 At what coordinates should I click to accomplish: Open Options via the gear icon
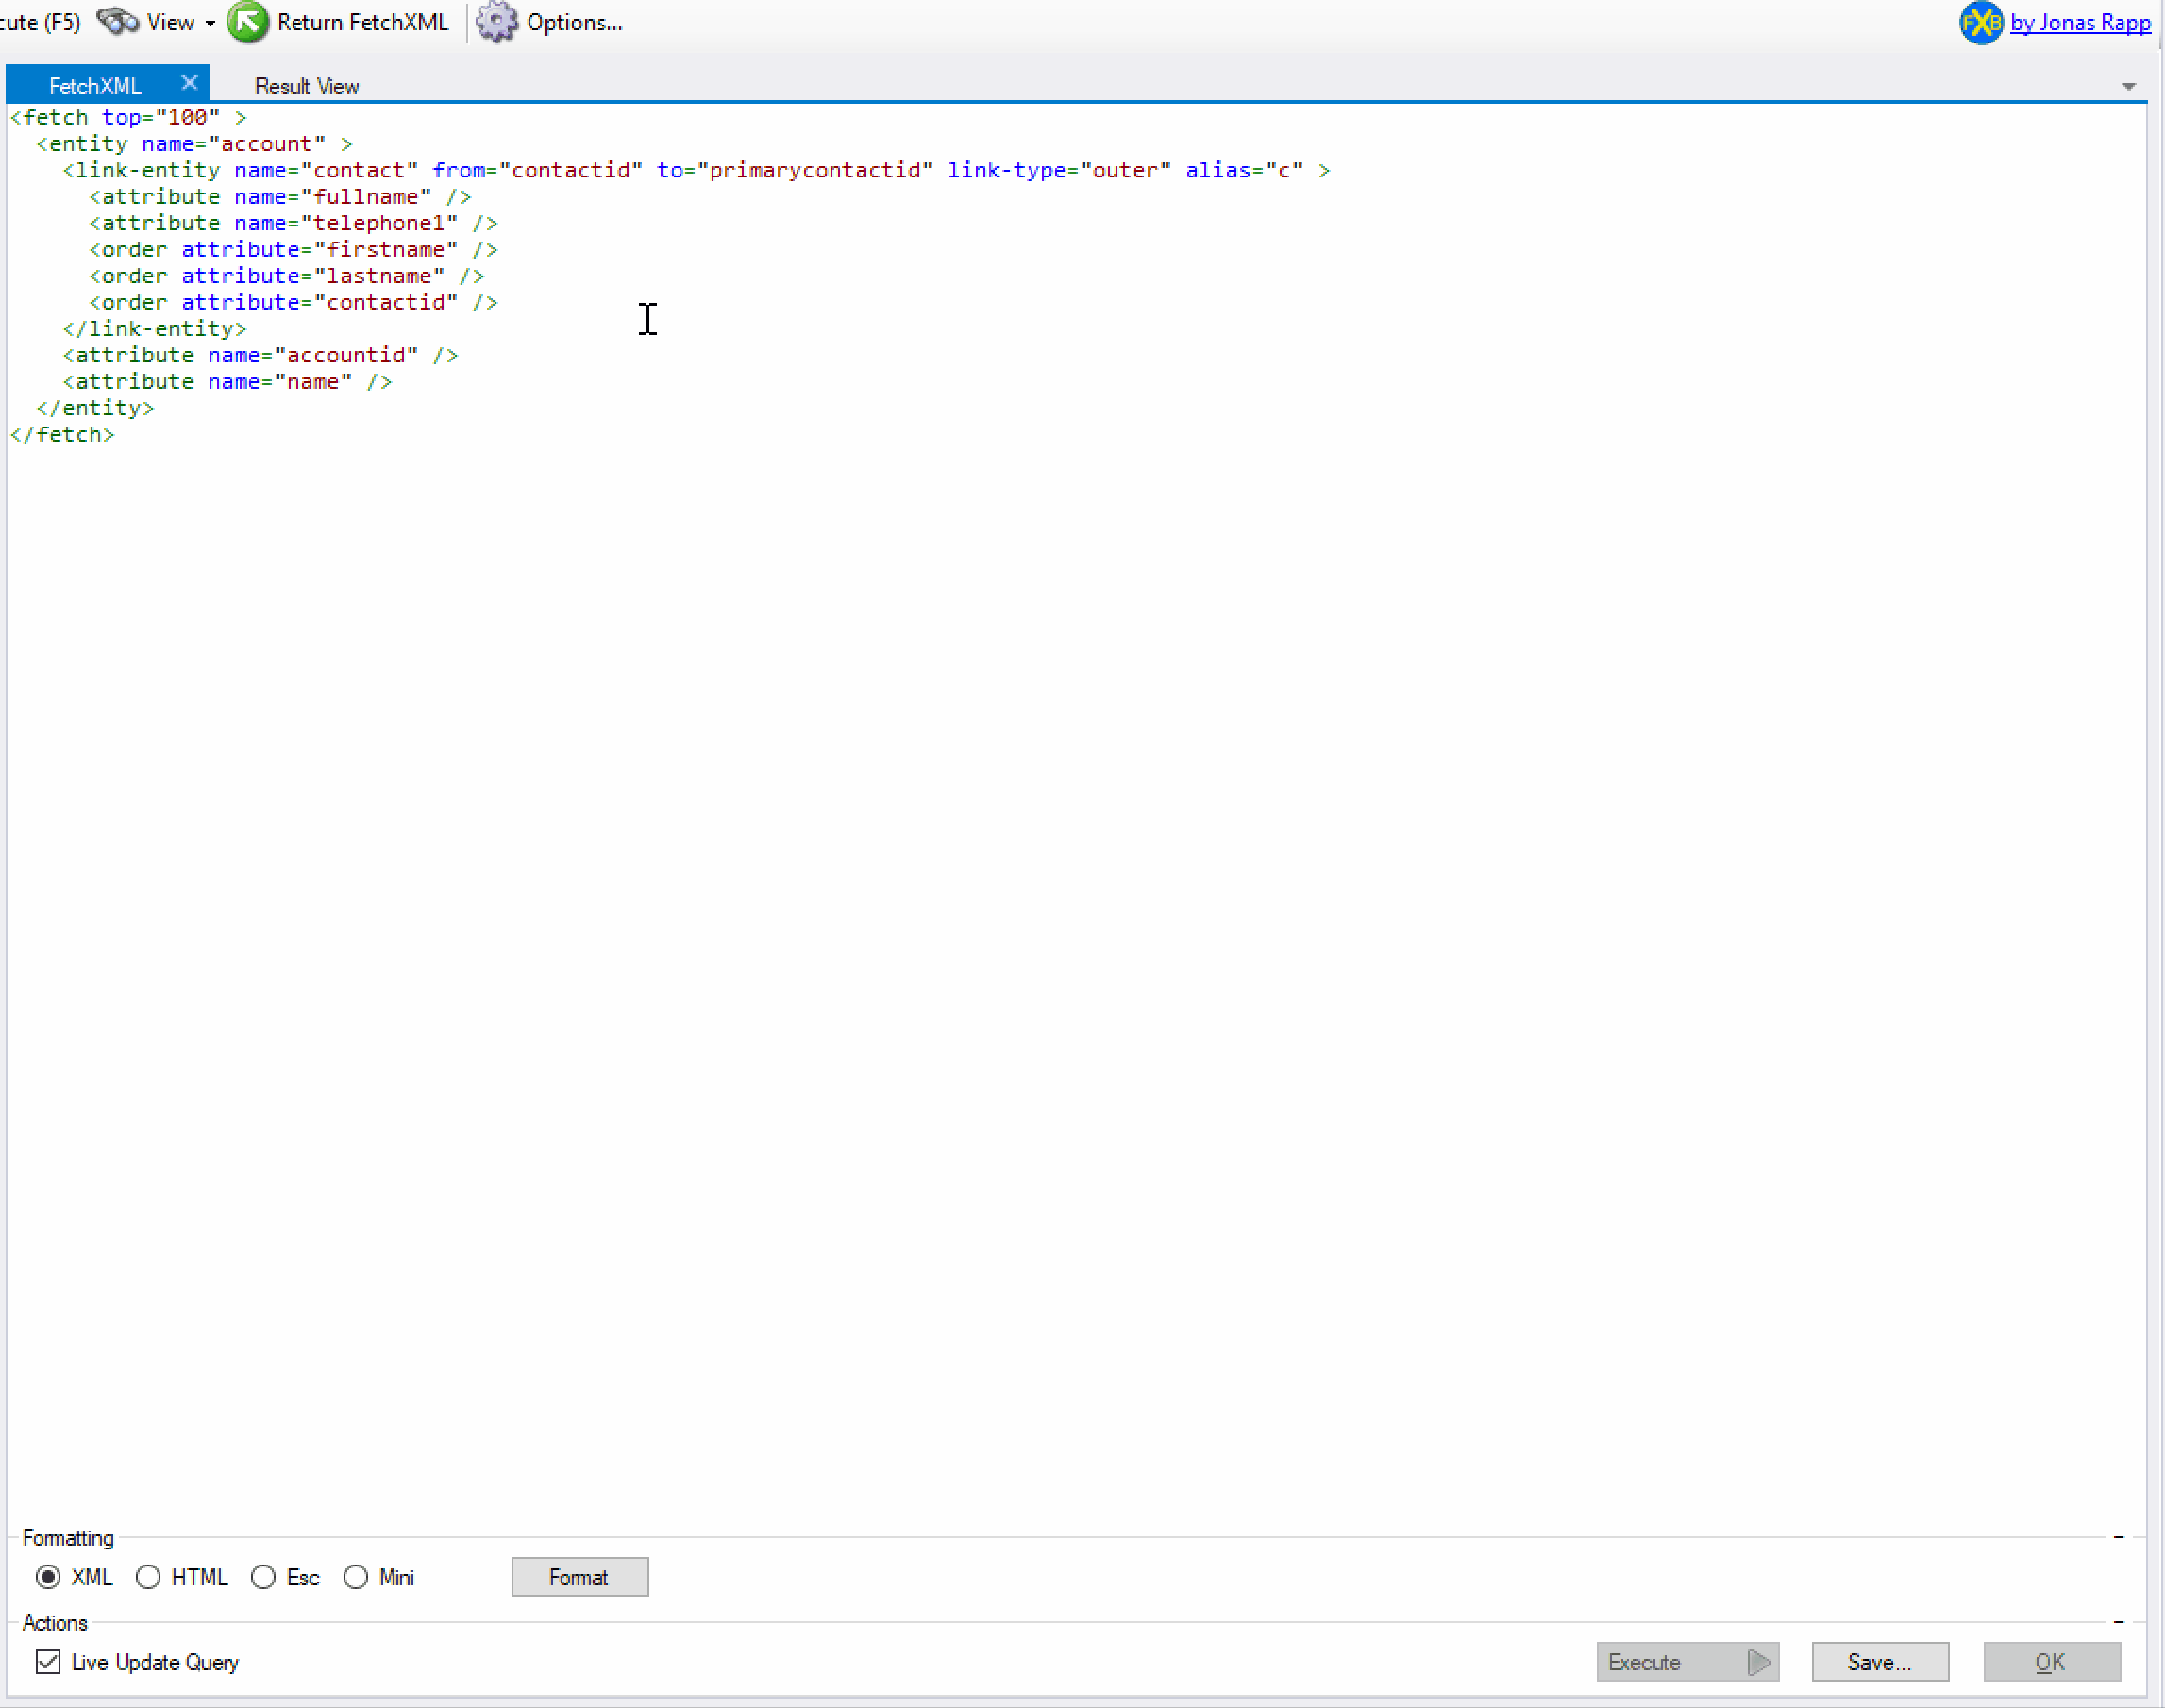click(x=496, y=21)
